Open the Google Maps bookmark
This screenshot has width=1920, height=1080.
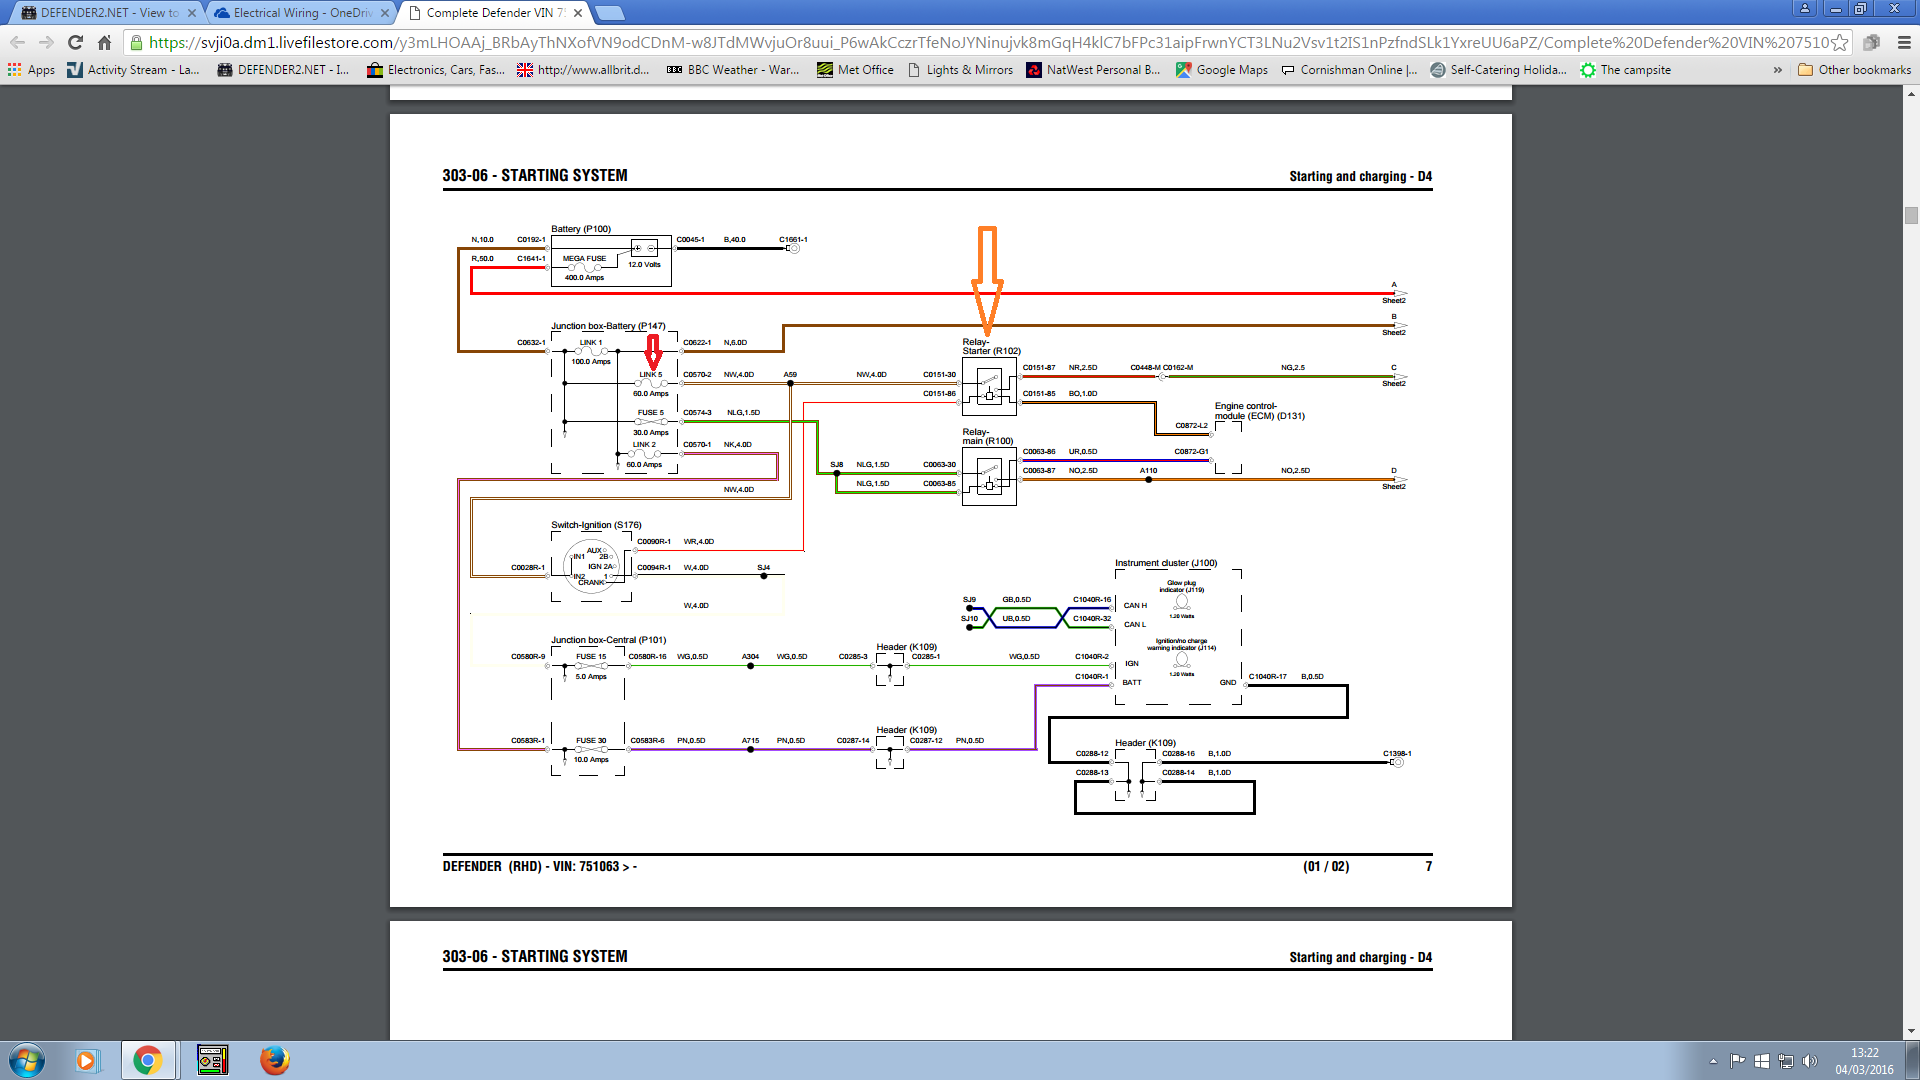[x=1222, y=70]
